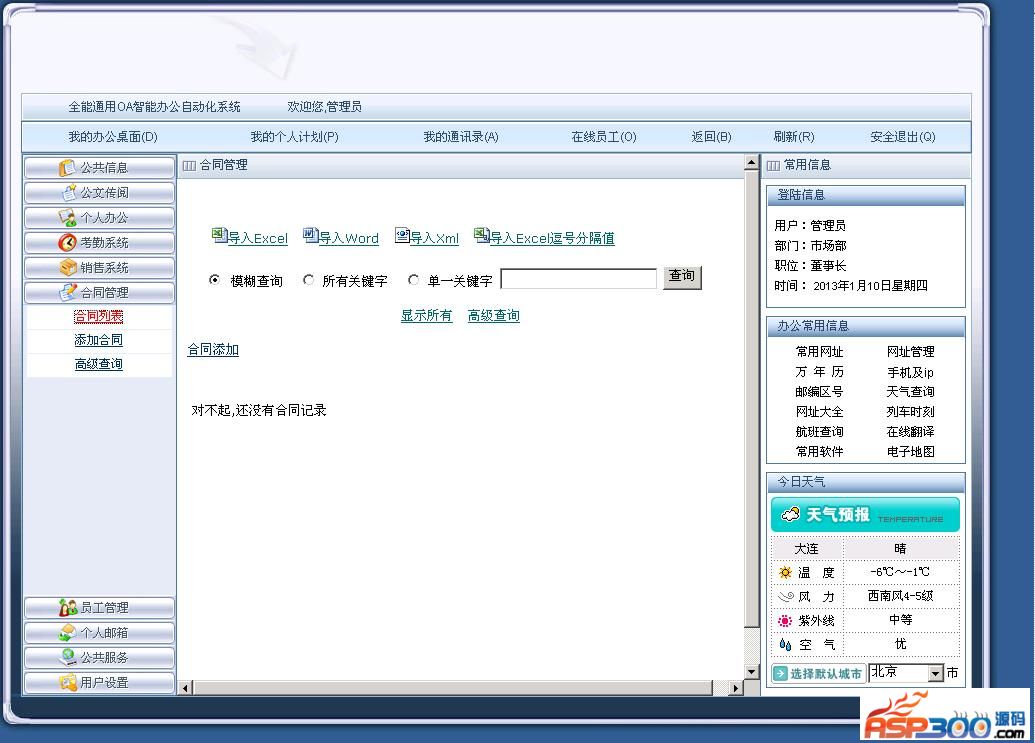Screen dimensions: 1035x743
Task: Click the 选择默认城市 button
Action: (x=818, y=674)
